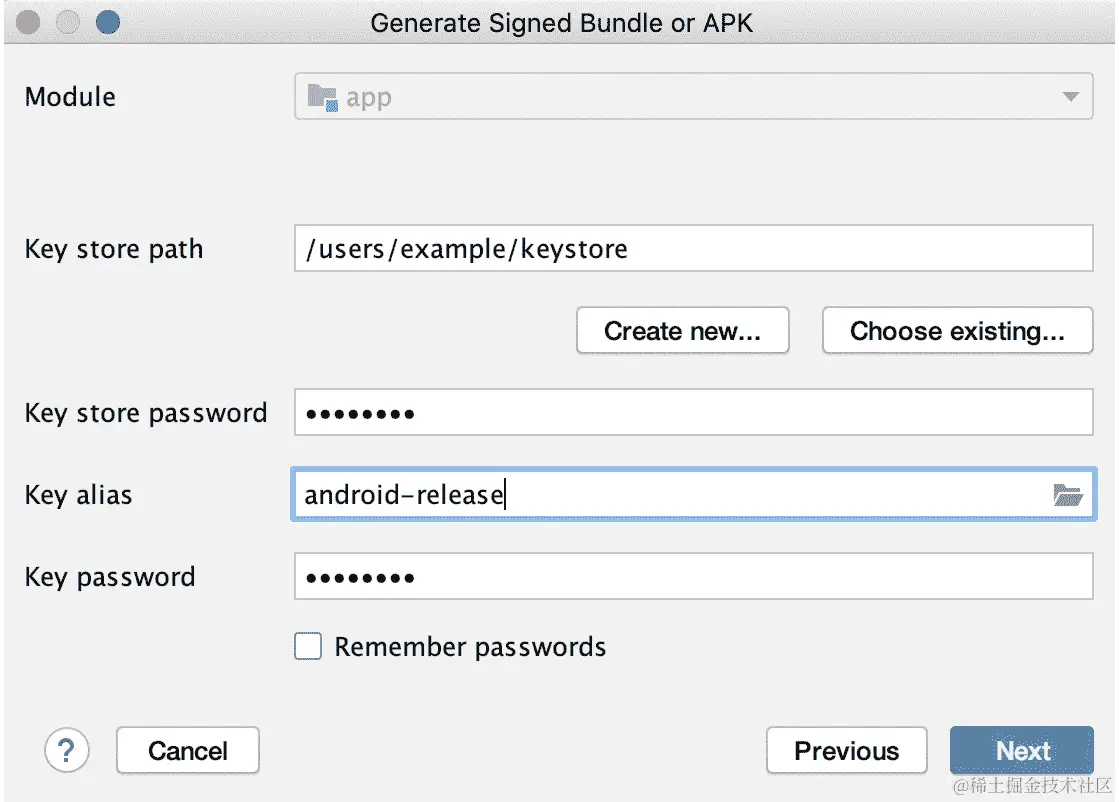This screenshot has height=802, width=1119.
Task: Click the Key store password field
Action: pyautogui.click(x=690, y=412)
